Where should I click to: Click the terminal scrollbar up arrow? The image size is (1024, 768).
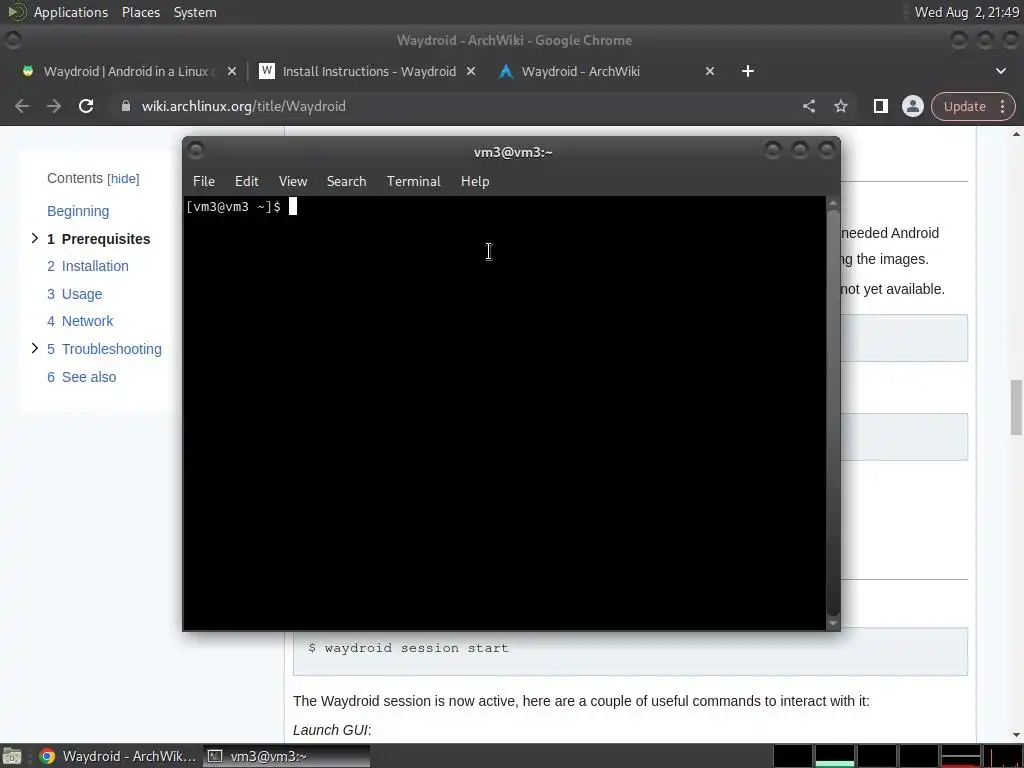pos(833,204)
